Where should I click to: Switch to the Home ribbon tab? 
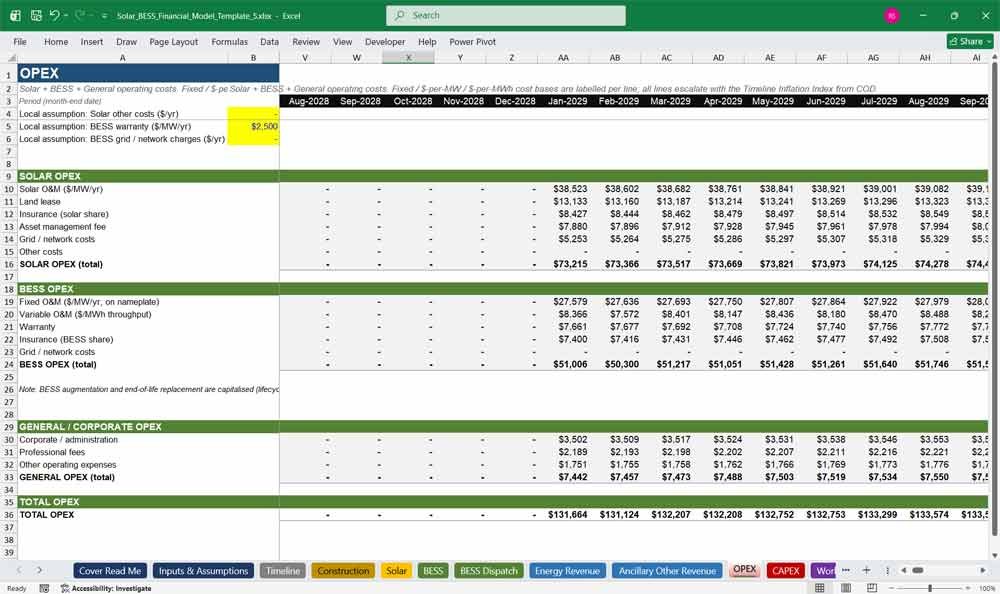point(56,41)
